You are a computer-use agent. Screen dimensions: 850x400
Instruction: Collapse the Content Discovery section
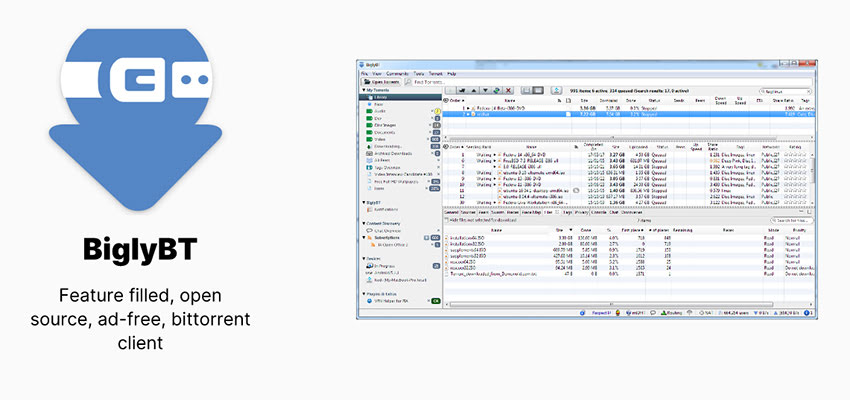click(x=364, y=223)
